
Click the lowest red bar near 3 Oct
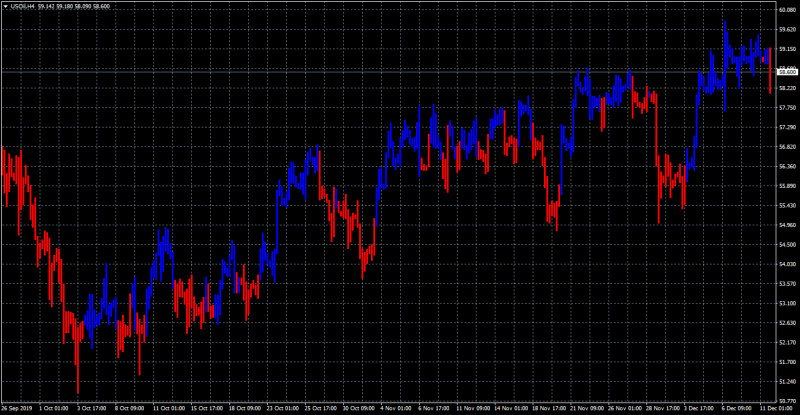[x=78, y=356]
